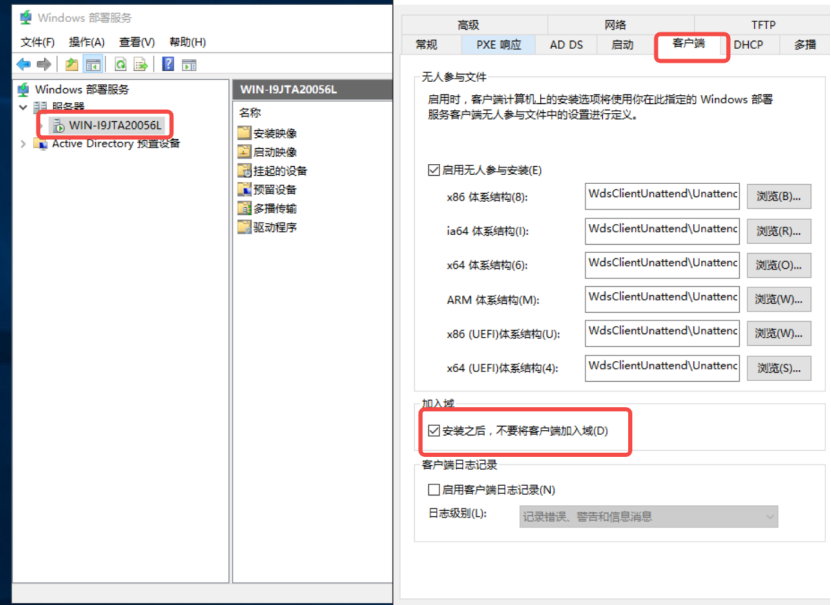The height and width of the screenshot is (605, 831).
Task: Toggle the 启用无人参与安装(E) checkbox
Action: [x=434, y=170]
